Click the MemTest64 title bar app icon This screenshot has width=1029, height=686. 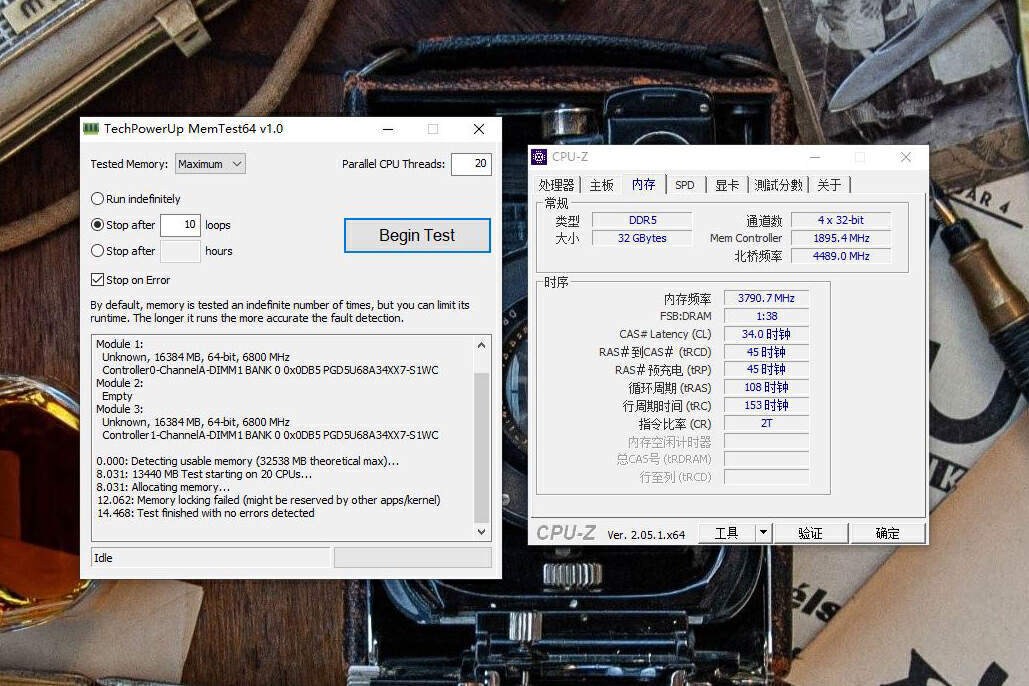coord(91,128)
